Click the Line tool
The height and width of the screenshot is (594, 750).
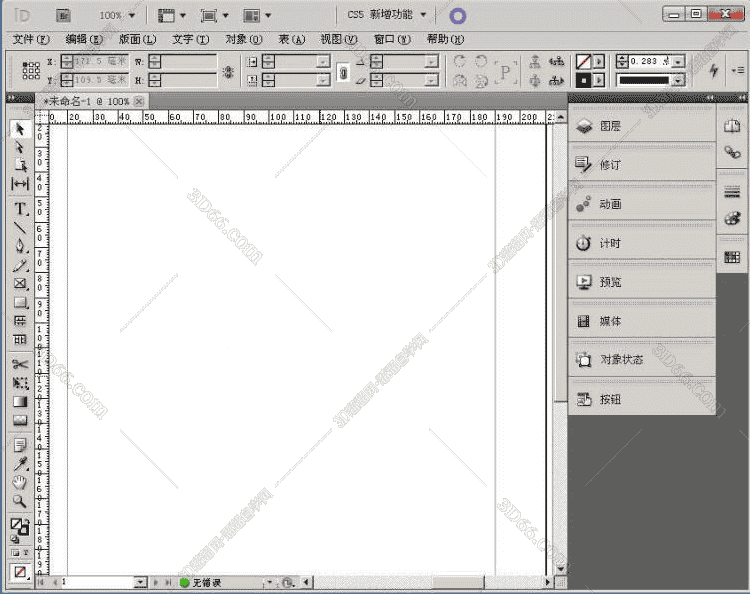(20, 228)
